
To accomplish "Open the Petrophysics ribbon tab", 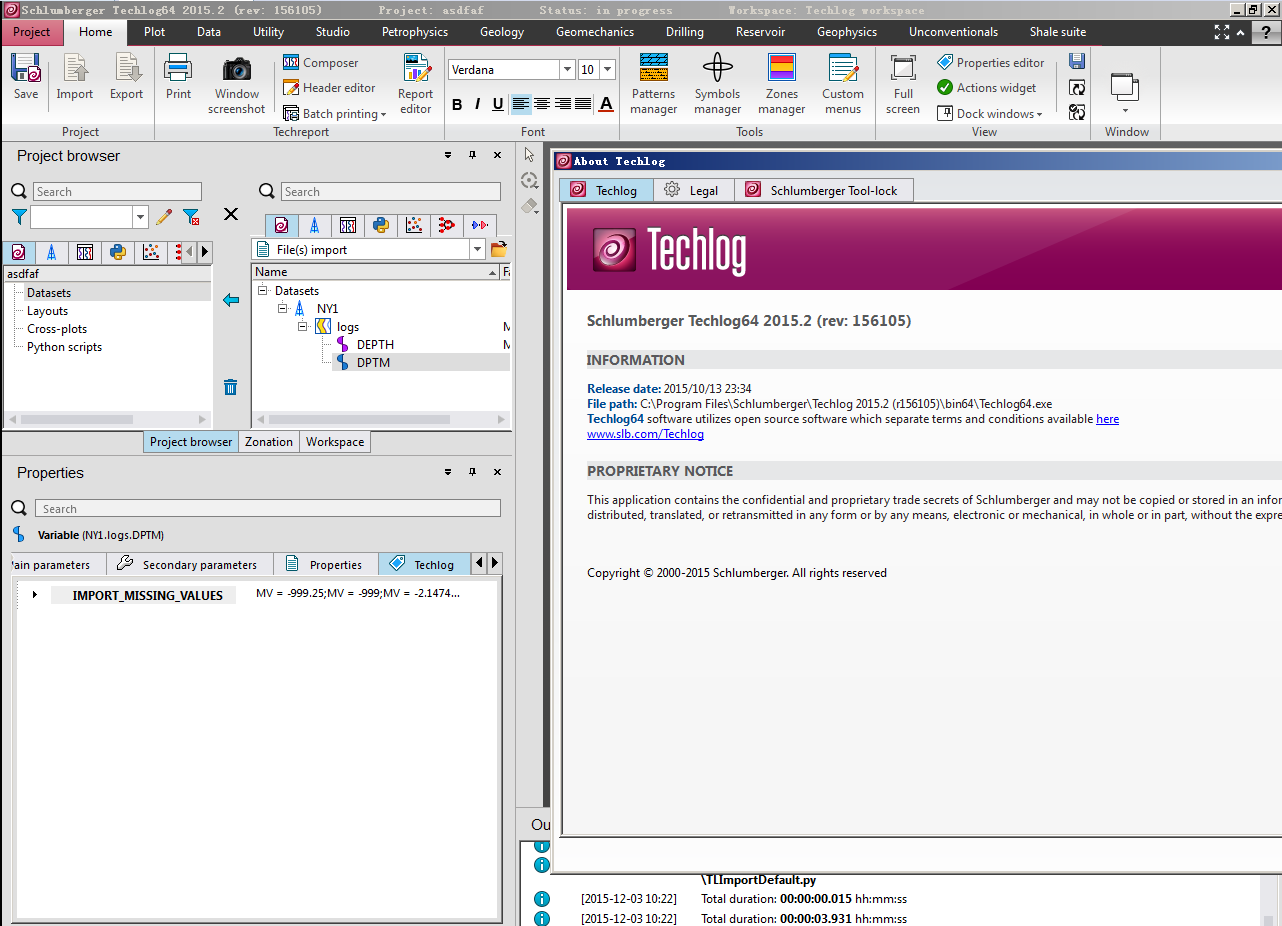I will coord(415,32).
